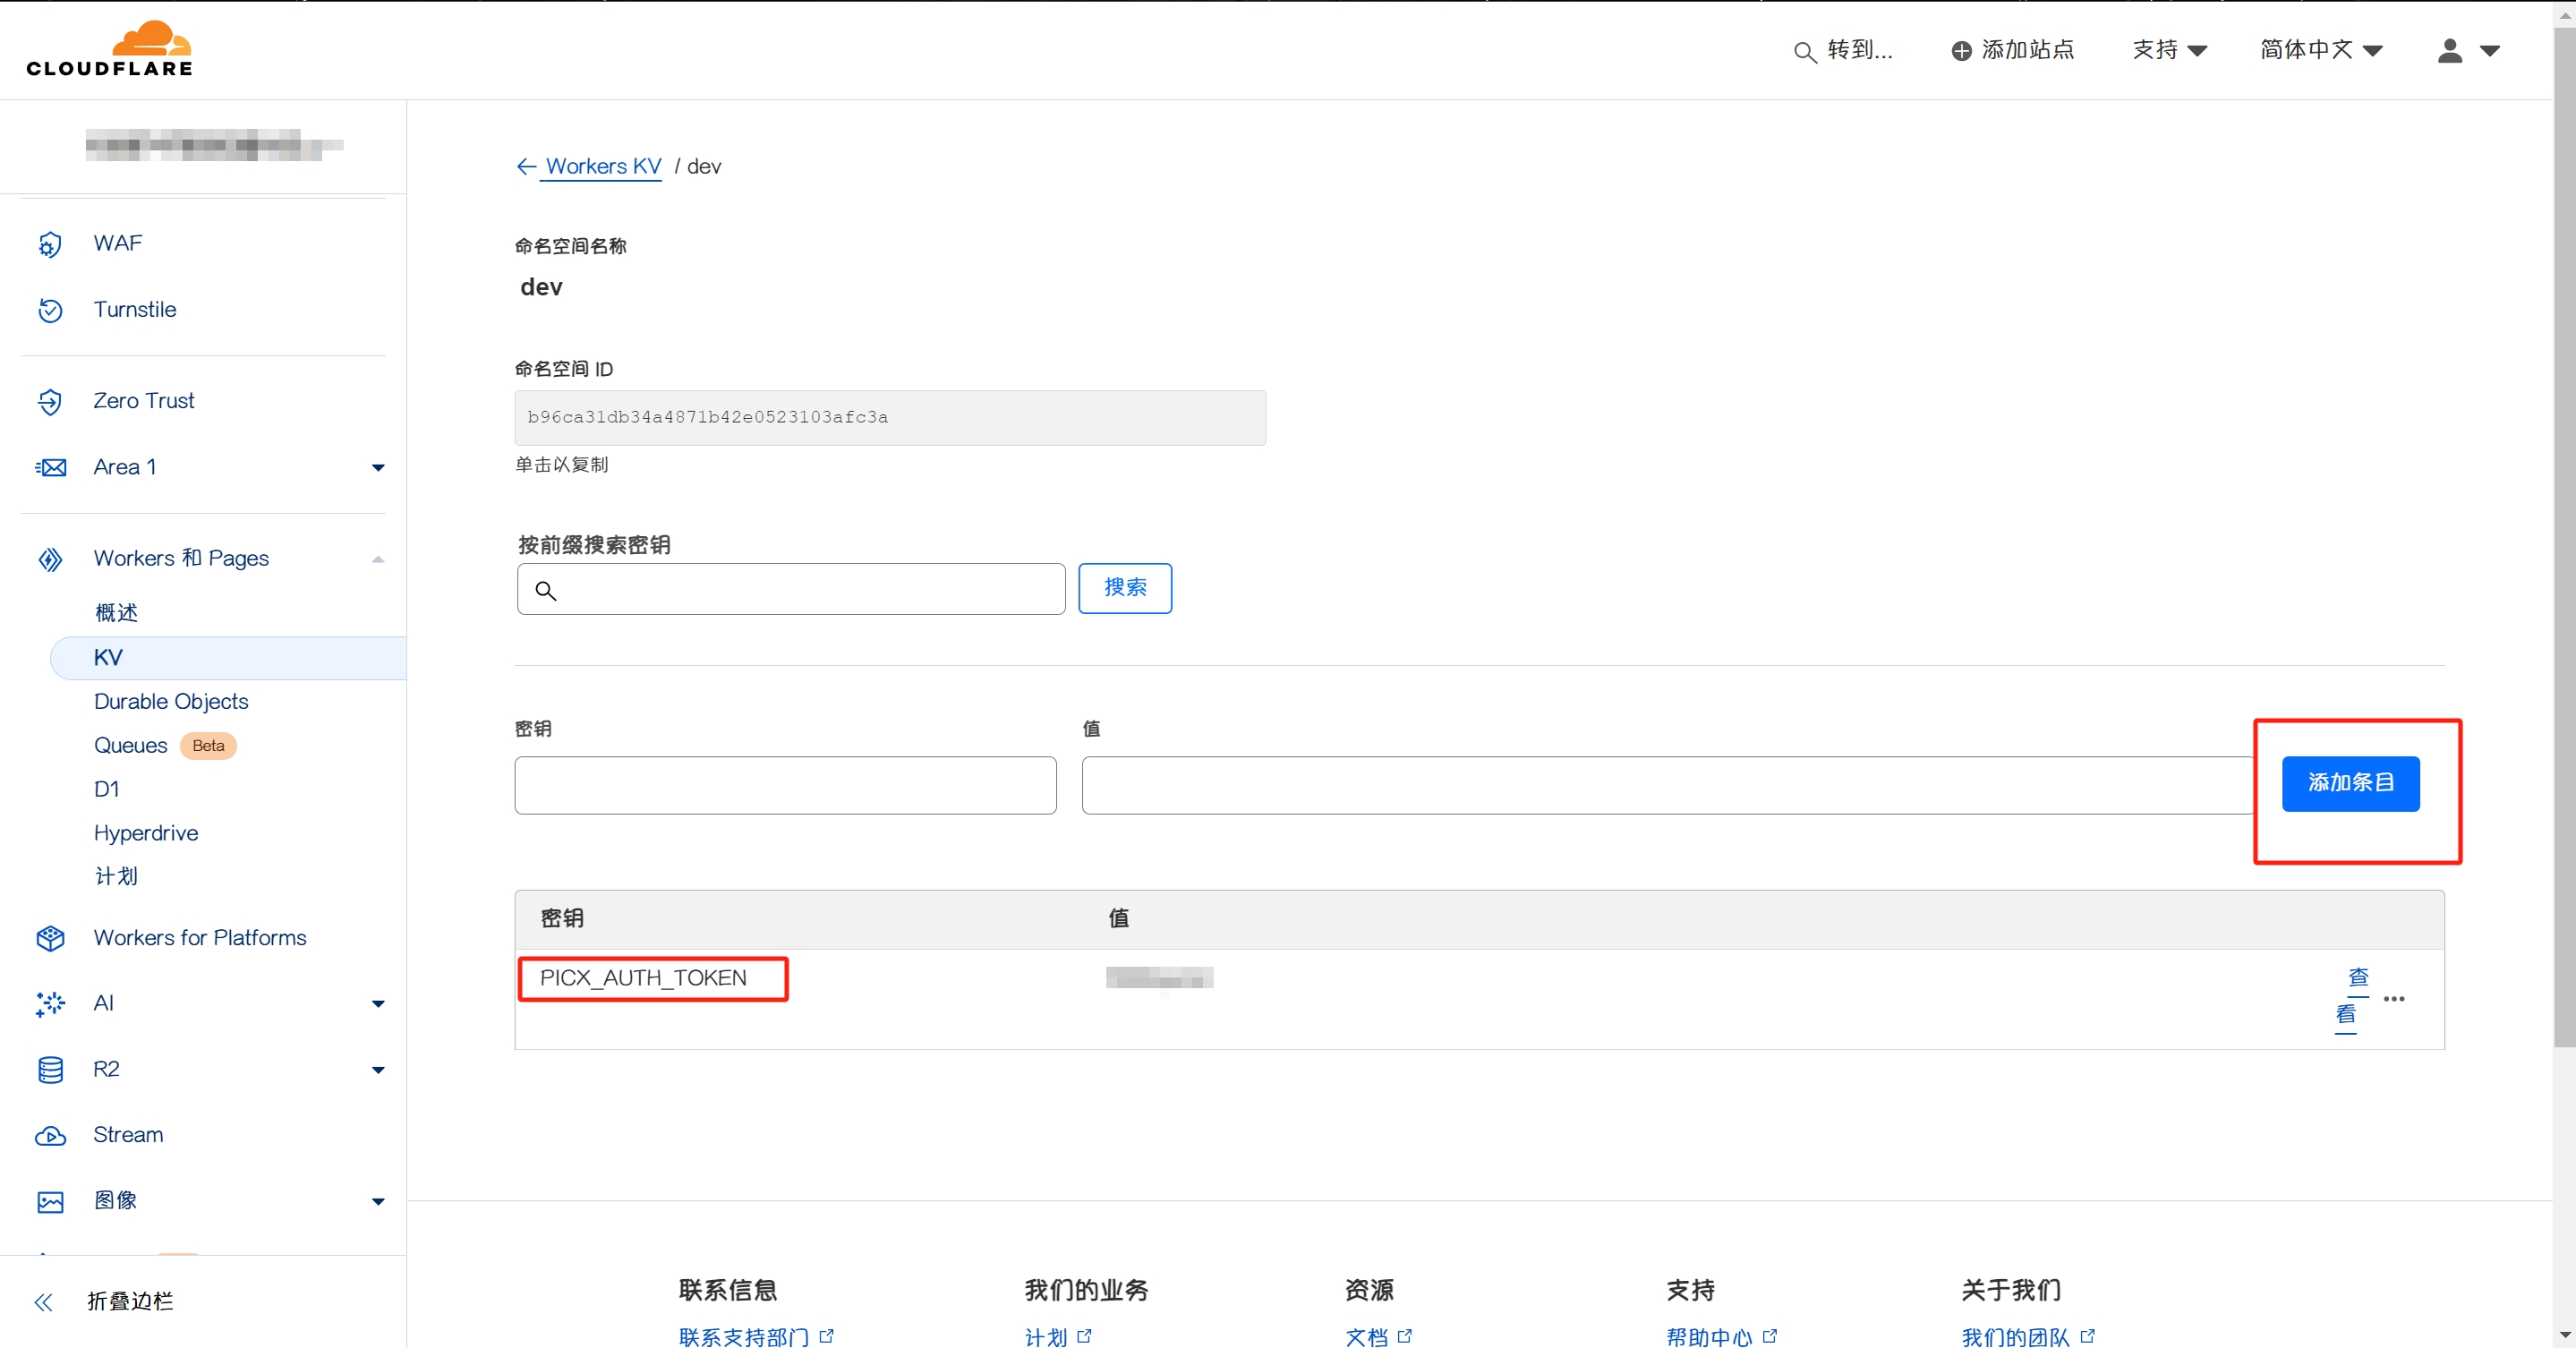The height and width of the screenshot is (1348, 2576).
Task: Open Workers for Platforms in sidebar
Action: [x=200, y=938]
